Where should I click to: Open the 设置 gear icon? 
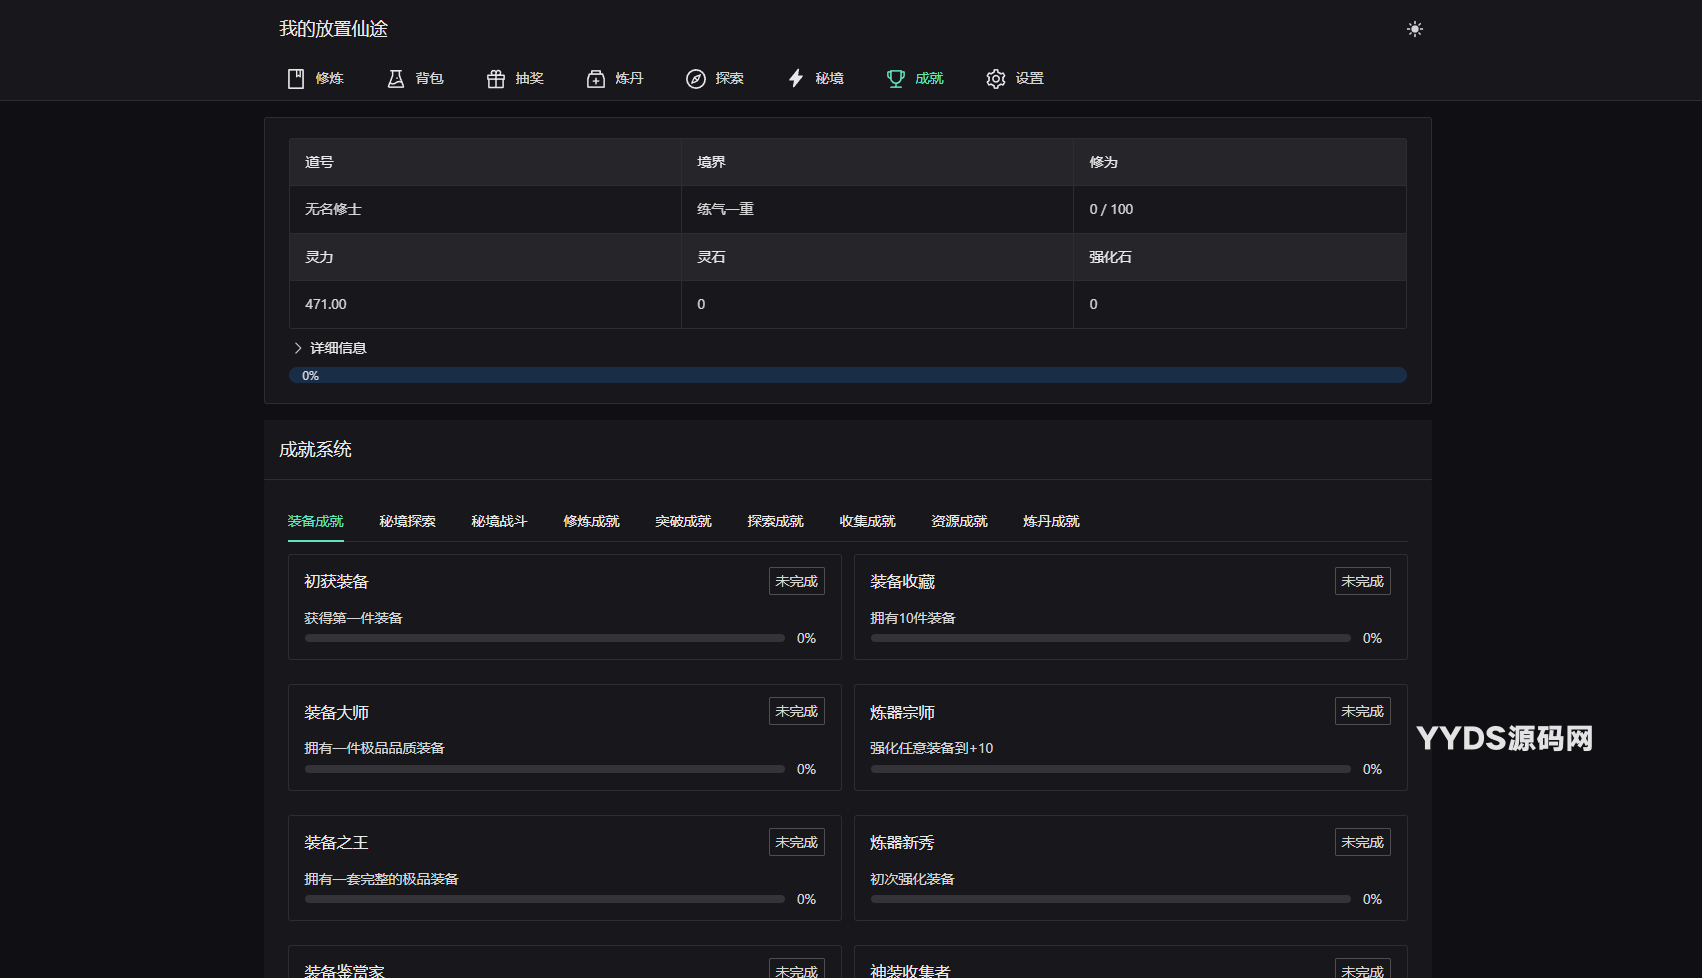tap(996, 79)
